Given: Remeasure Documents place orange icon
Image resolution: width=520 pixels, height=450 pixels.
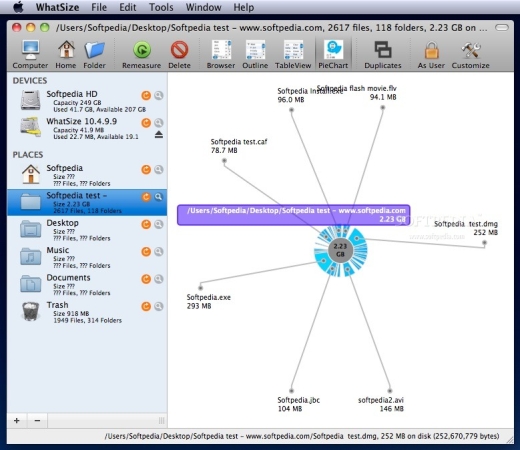Looking at the screenshot, I should [x=146, y=279].
